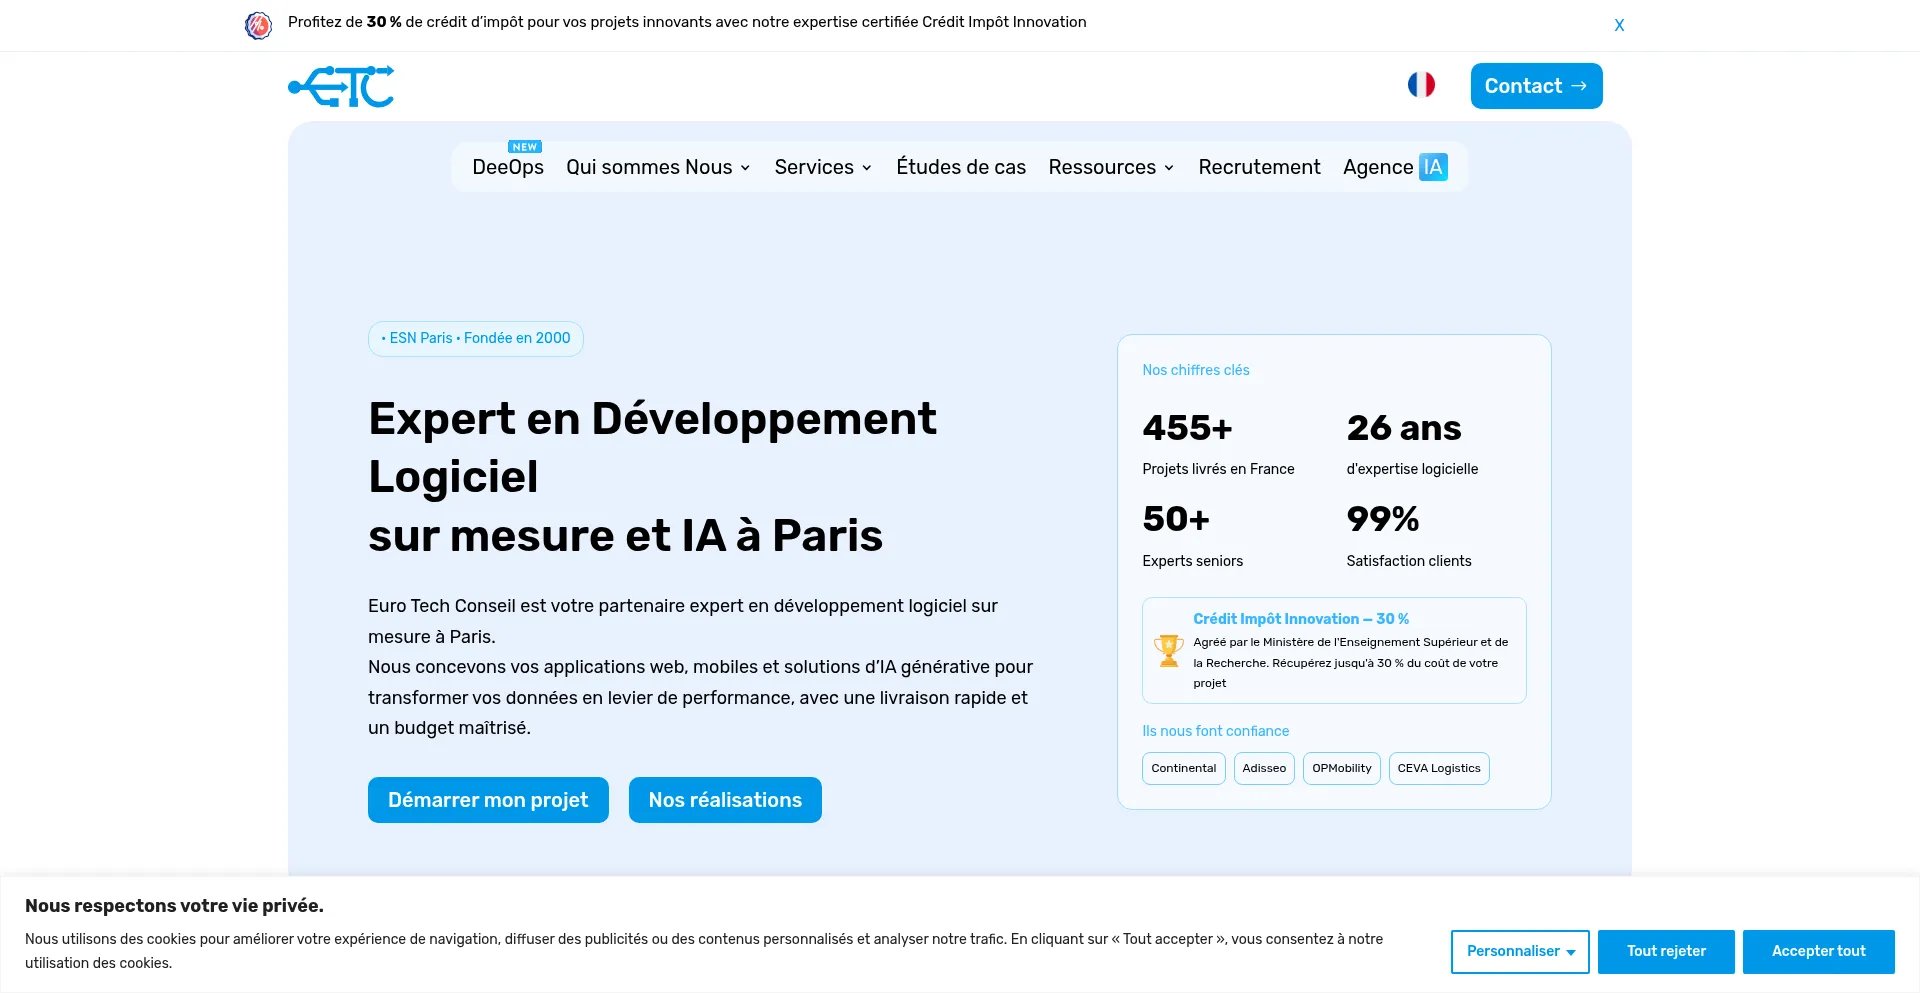This screenshot has width=1920, height=993.
Task: Click the 26 ans figure
Action: pos(1404,428)
